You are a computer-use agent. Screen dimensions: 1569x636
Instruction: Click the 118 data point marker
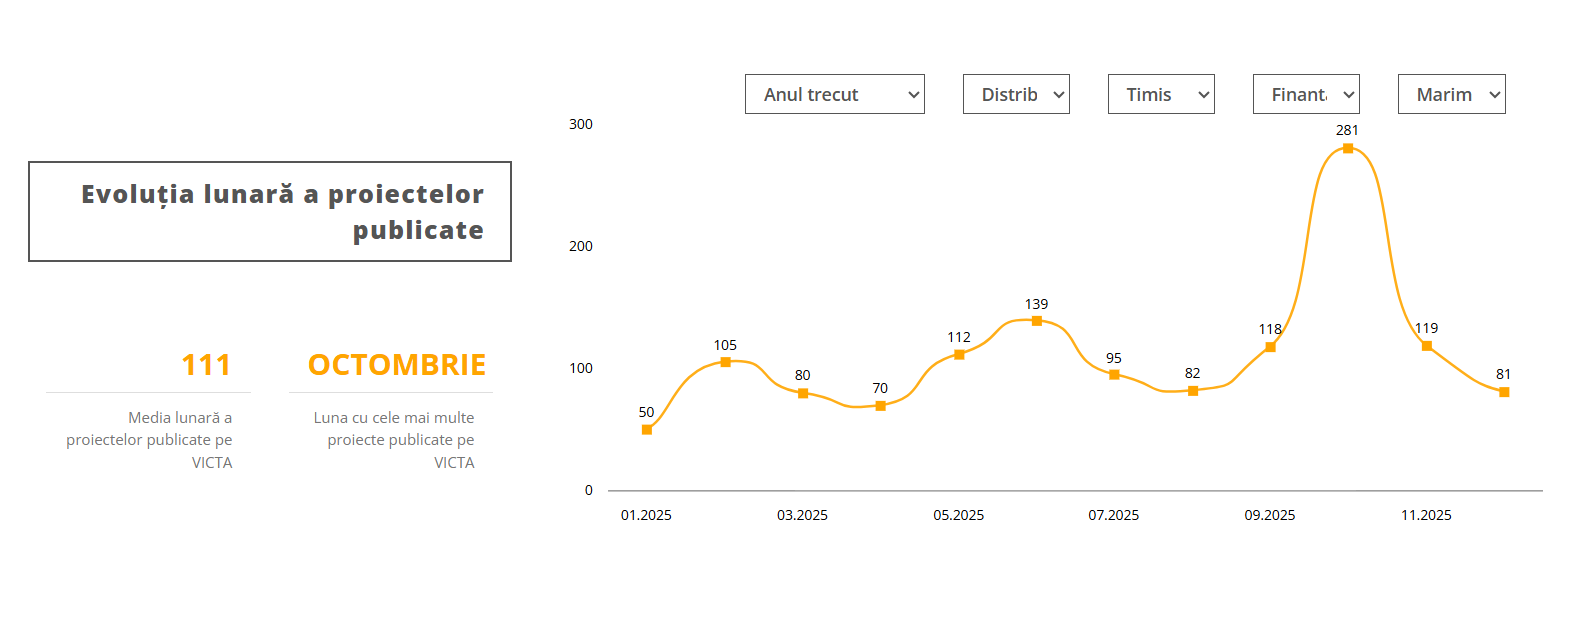click(1270, 347)
